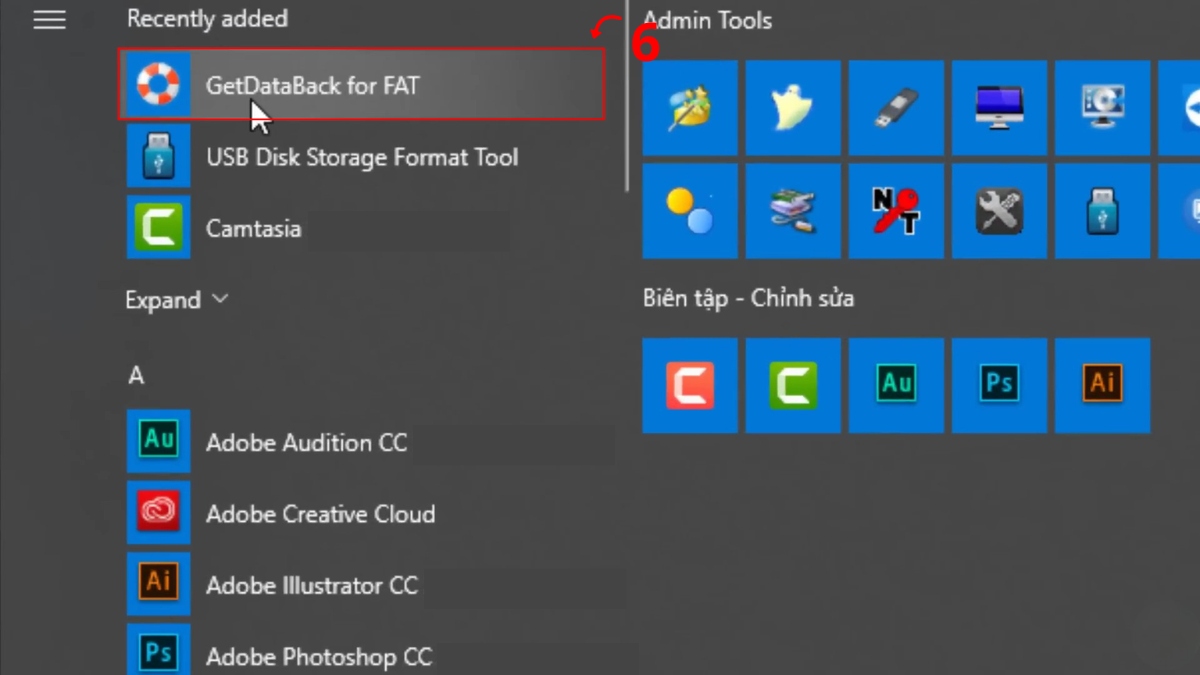Open the red Camtasia tile
The width and height of the screenshot is (1200, 675).
(690, 386)
